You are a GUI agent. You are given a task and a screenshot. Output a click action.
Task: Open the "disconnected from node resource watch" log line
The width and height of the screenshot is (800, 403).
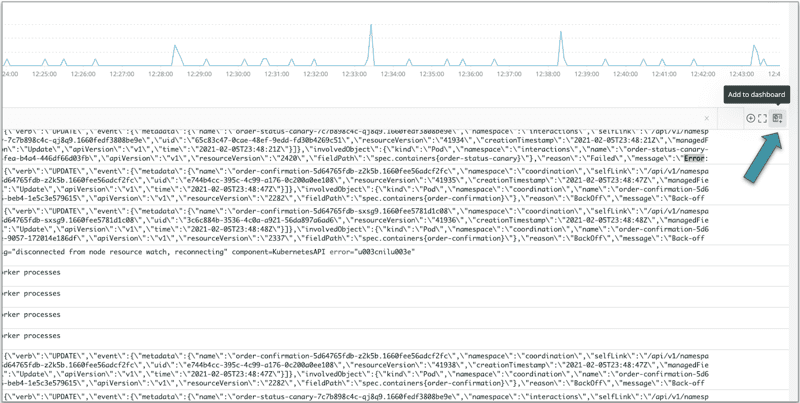click(200, 252)
